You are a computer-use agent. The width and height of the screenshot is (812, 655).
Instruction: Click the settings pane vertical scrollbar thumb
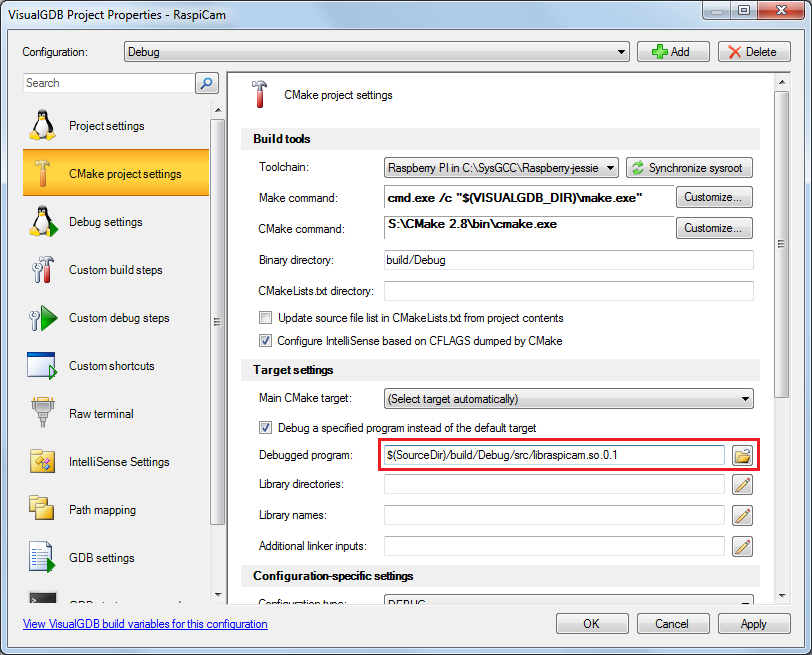(x=781, y=244)
